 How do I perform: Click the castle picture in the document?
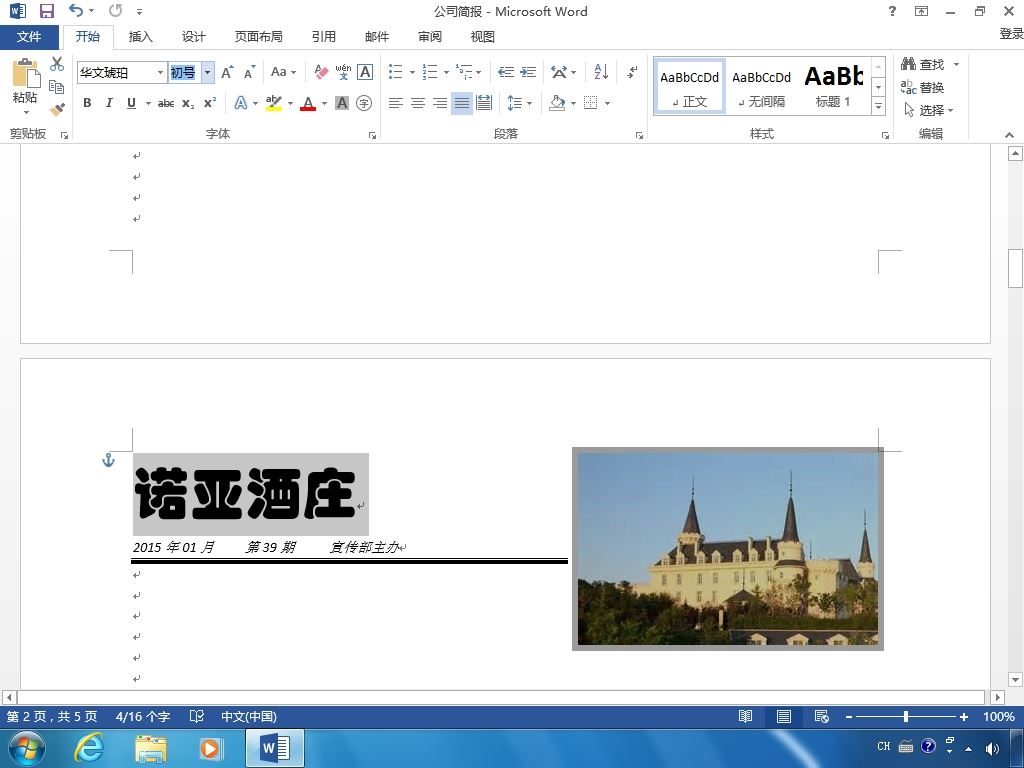coord(728,549)
